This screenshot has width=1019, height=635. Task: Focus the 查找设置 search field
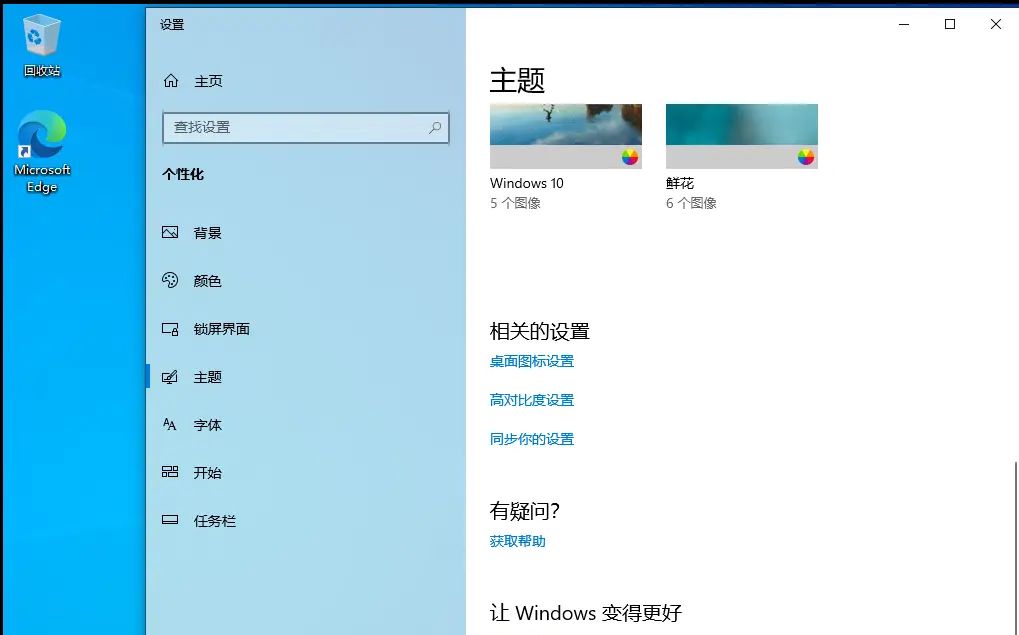point(305,127)
